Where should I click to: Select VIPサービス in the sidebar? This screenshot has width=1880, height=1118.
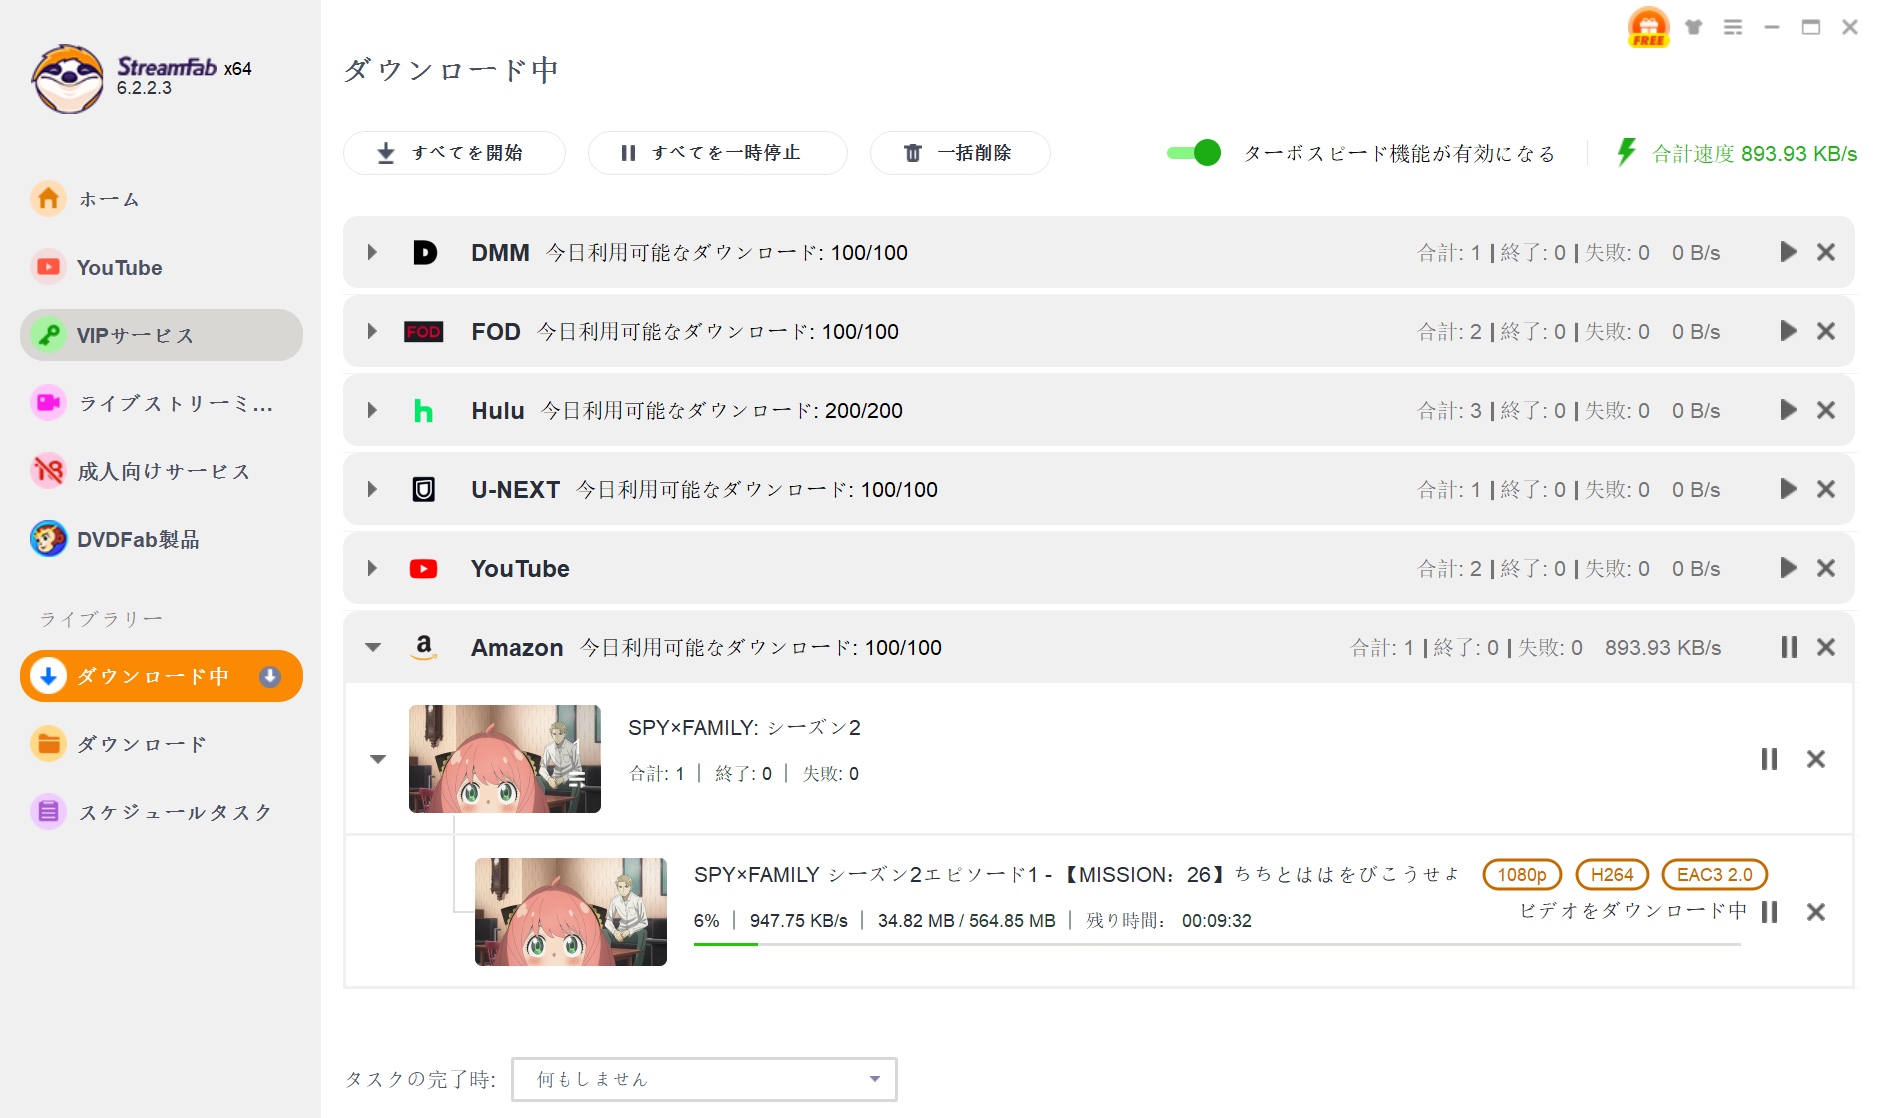[x=161, y=335]
